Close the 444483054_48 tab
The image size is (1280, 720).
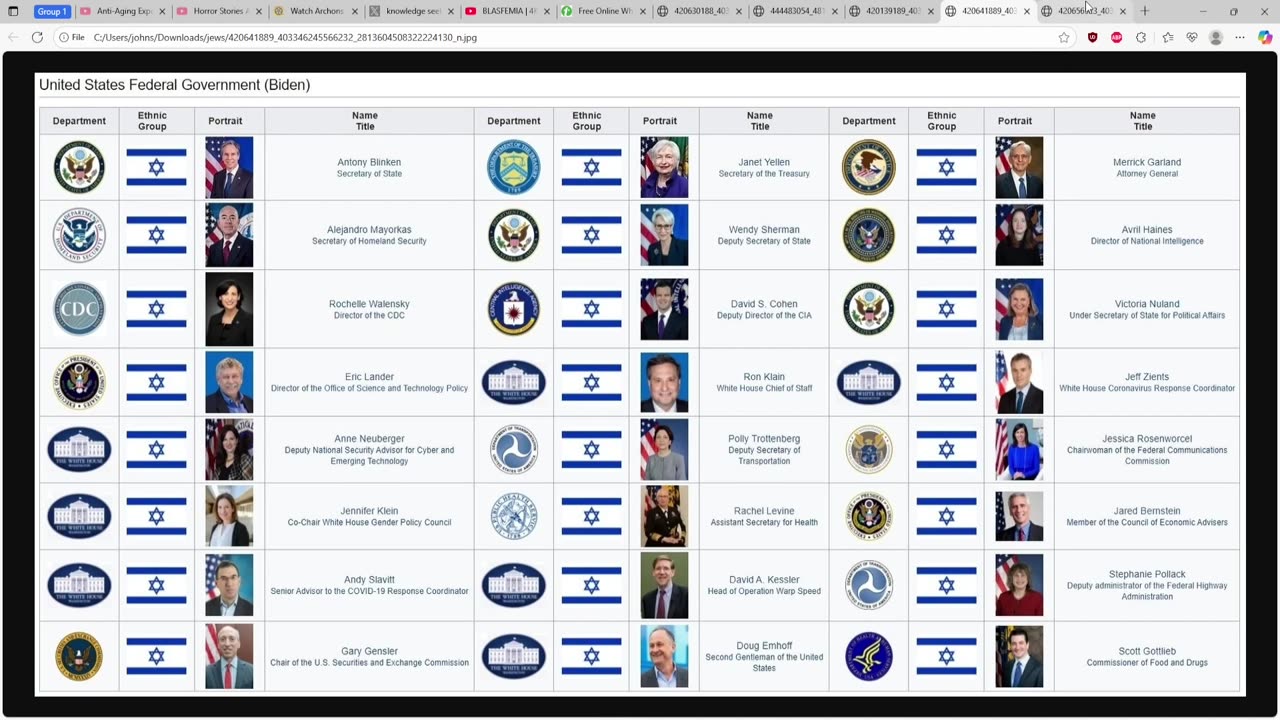(834, 11)
